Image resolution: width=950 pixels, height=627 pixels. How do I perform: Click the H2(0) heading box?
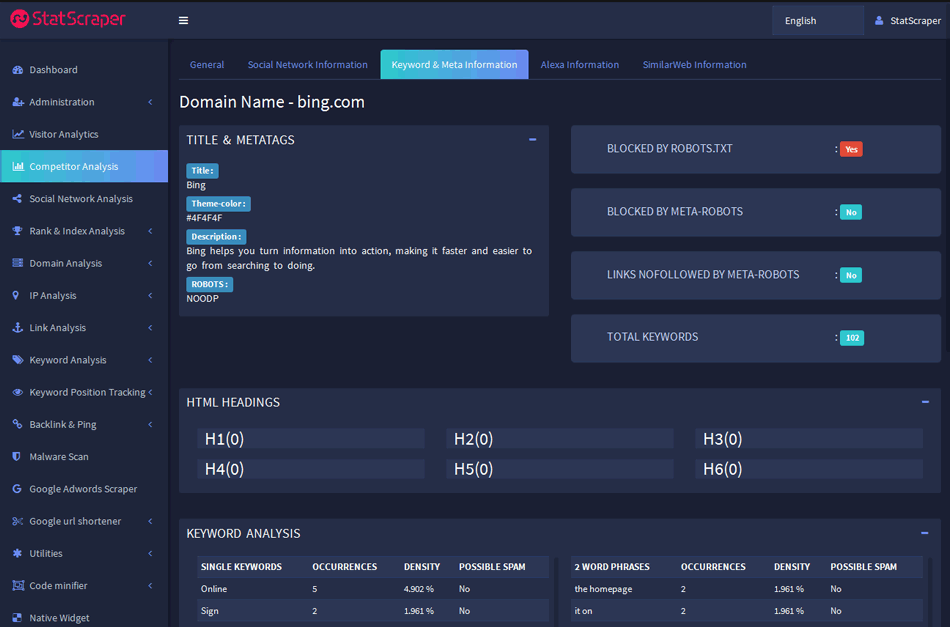click(x=560, y=439)
